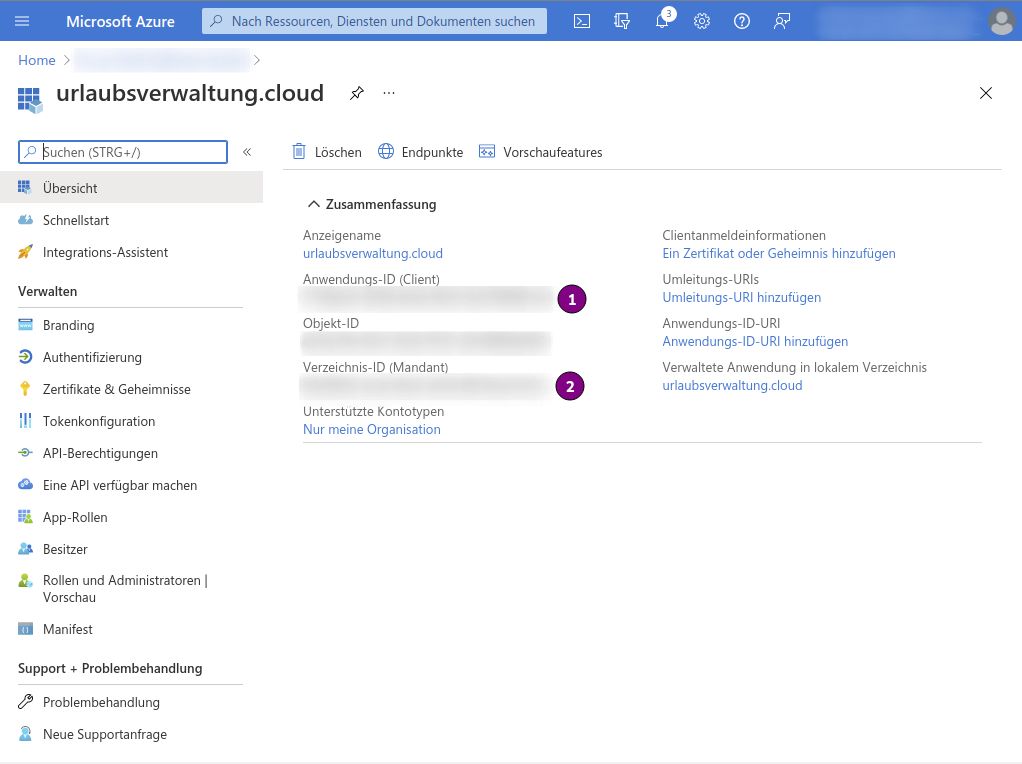Click the rocket icon for Integrations-Assistent
1022x764 pixels.
click(x=25, y=252)
